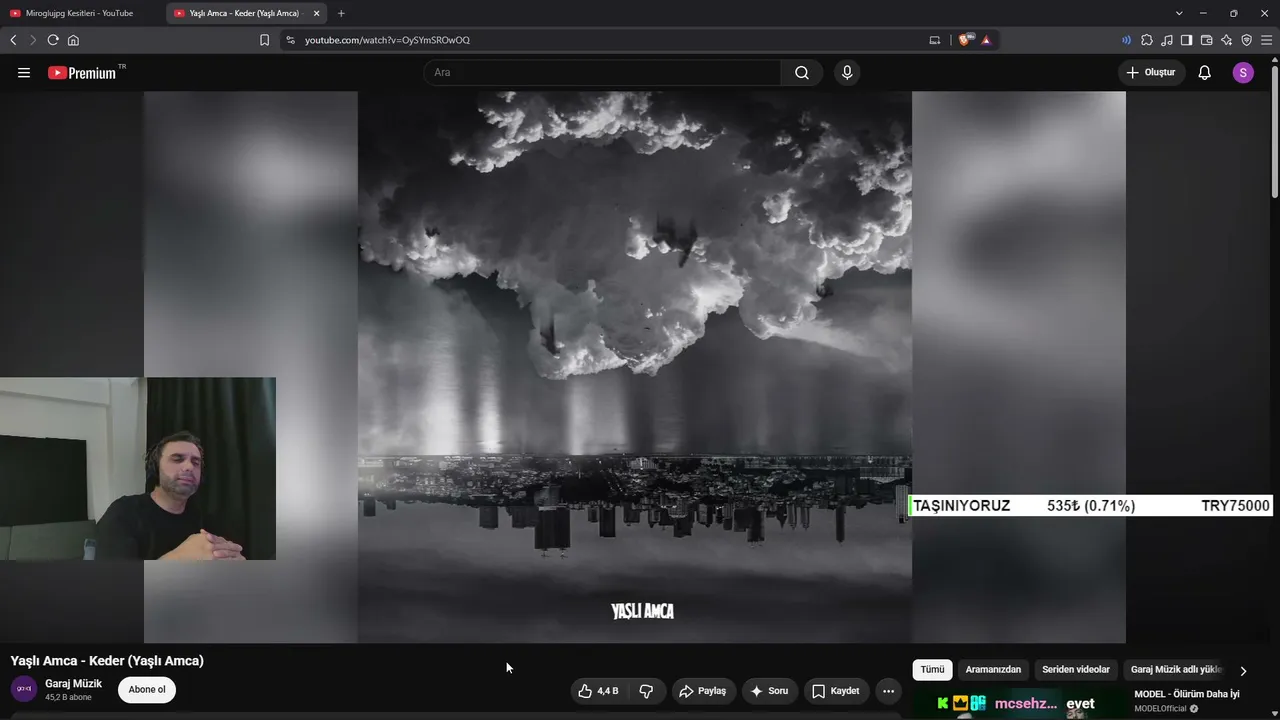Open YouTube notifications bell
The image size is (1280, 720).
click(x=1205, y=73)
